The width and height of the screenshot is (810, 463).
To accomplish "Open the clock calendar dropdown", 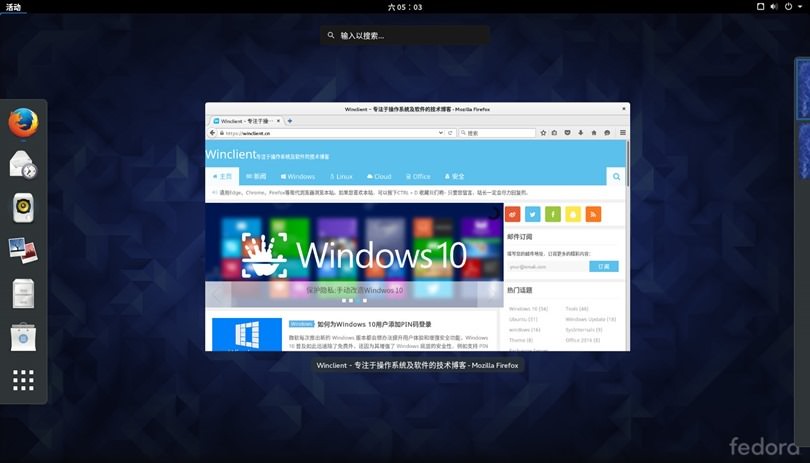I will point(405,7).
